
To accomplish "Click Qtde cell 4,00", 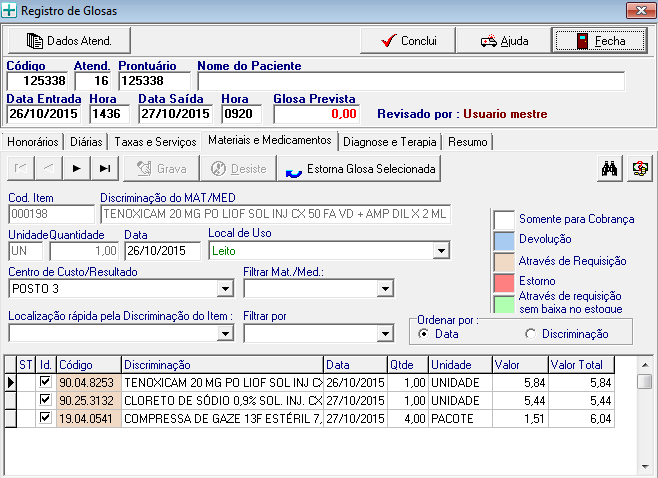I will click(x=408, y=418).
